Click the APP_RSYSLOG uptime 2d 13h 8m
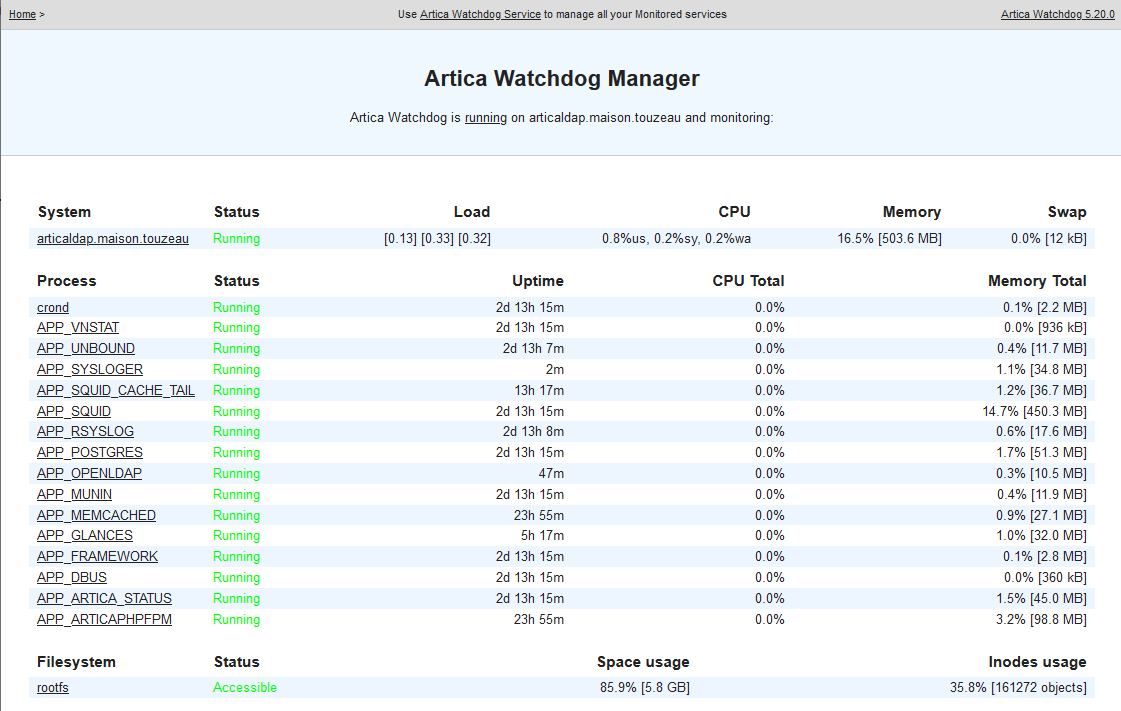 point(533,432)
